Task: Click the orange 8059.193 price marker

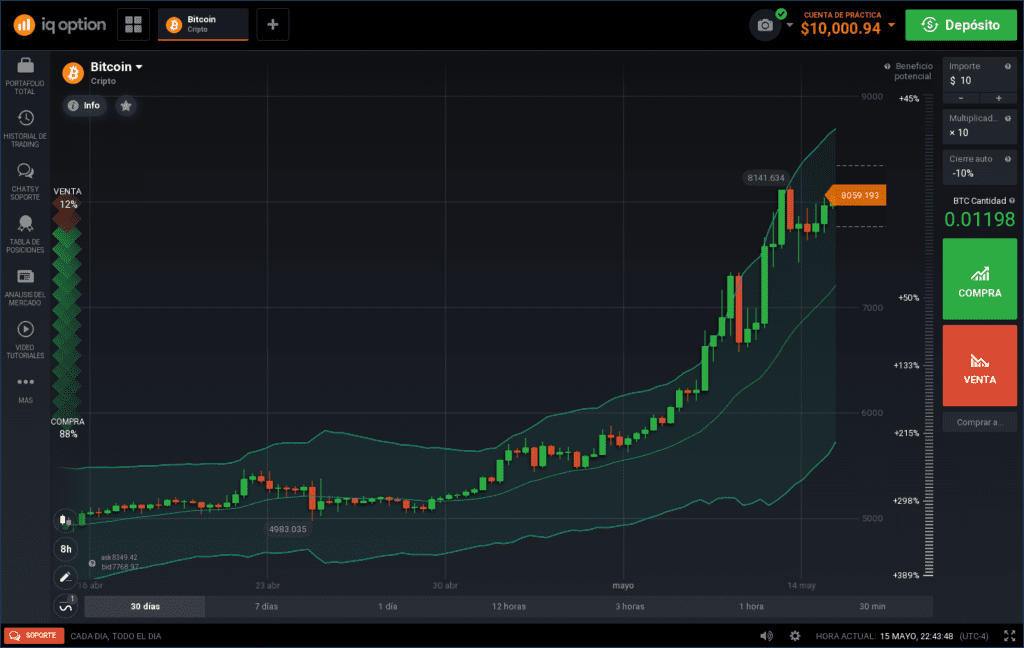Action: tap(856, 195)
